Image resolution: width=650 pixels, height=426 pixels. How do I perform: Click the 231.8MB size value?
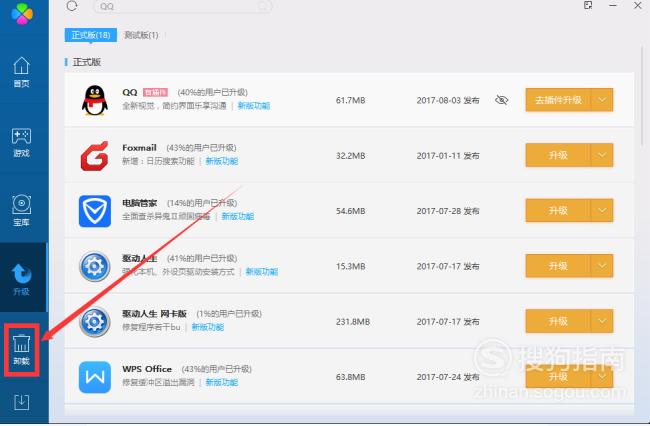pos(353,322)
